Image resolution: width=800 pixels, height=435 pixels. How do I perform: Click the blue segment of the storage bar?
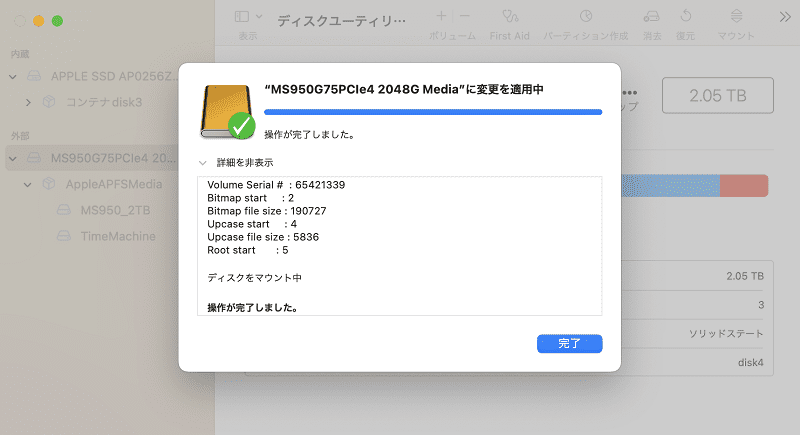click(670, 186)
